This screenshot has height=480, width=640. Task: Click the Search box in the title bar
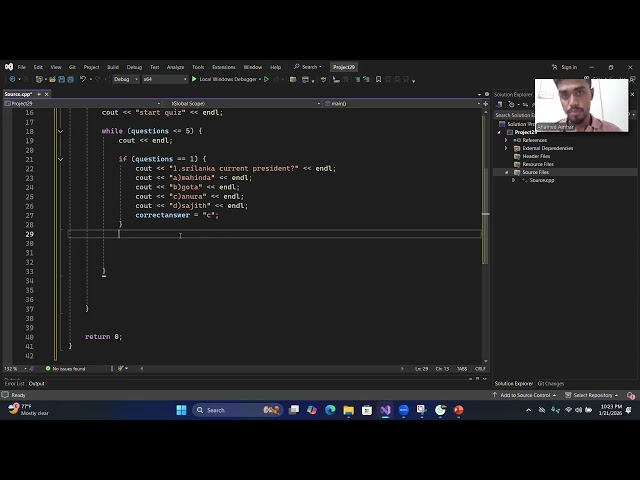click(x=307, y=67)
